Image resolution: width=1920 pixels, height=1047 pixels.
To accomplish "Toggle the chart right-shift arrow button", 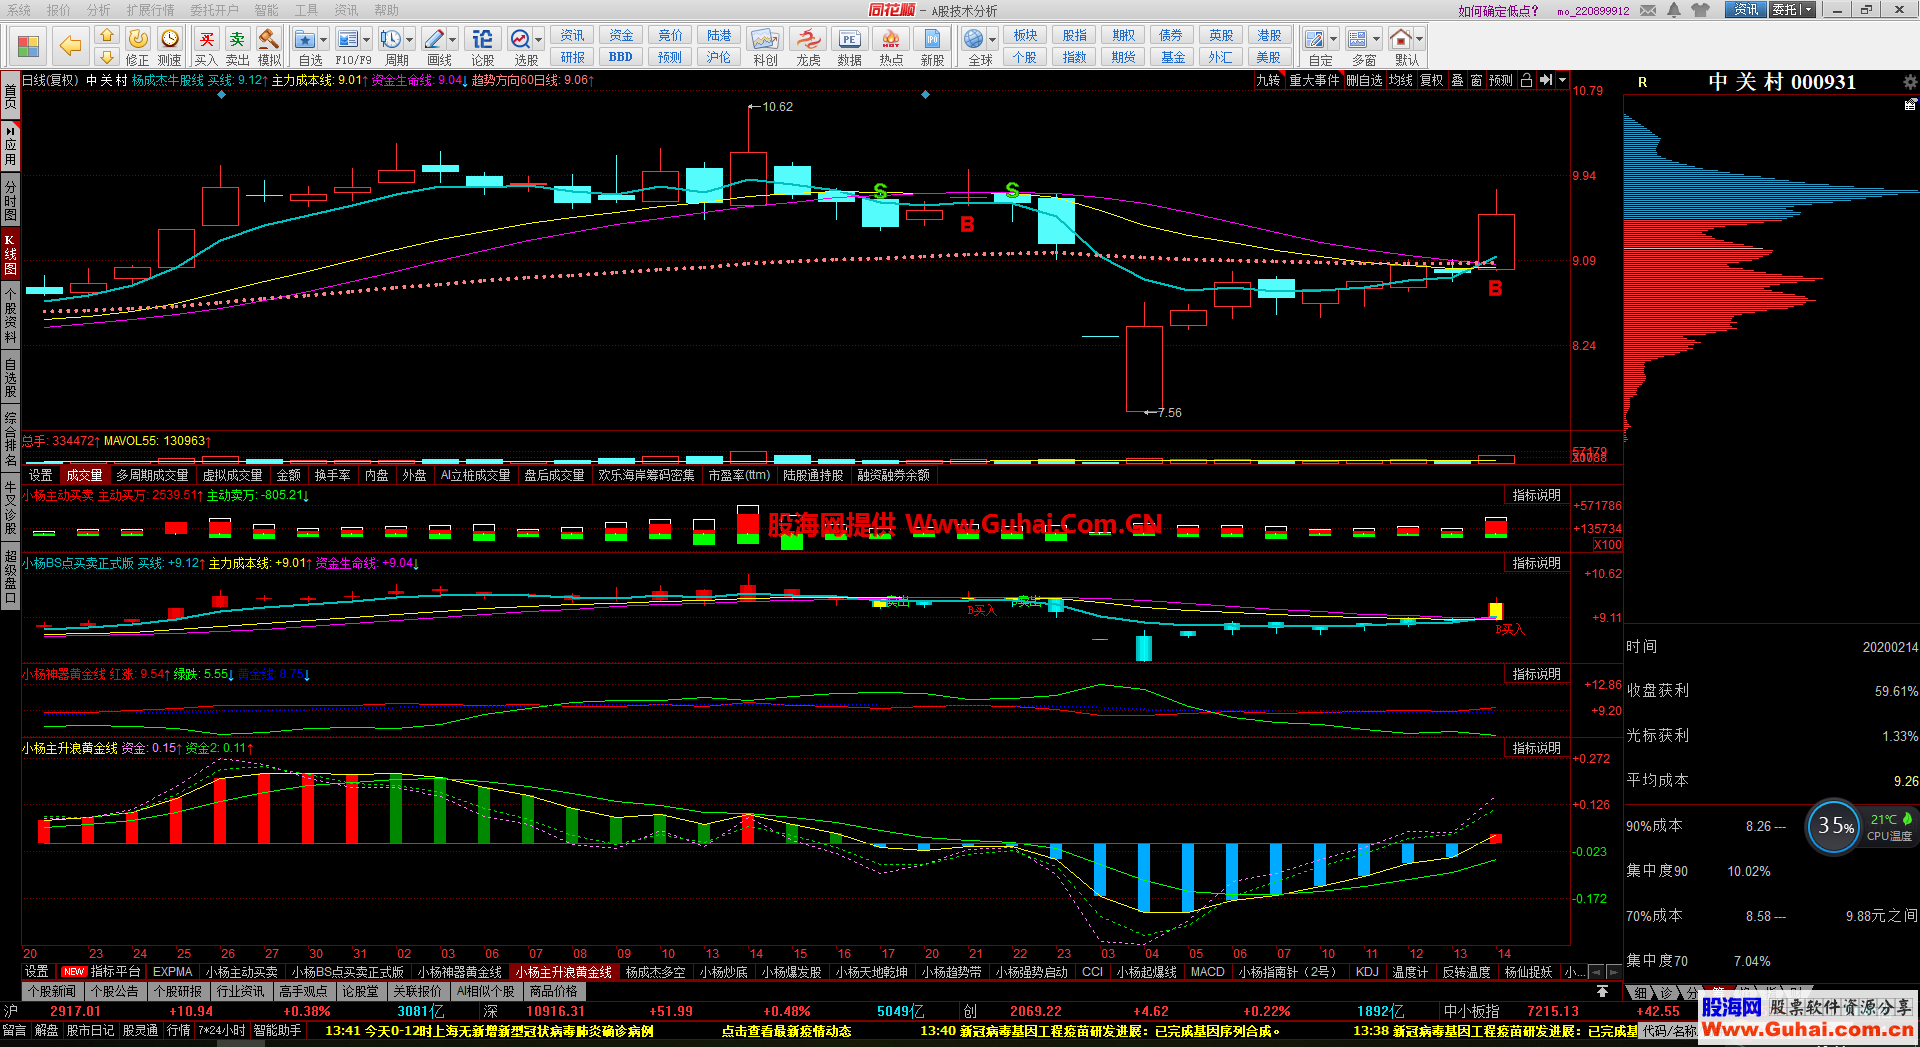I will (1546, 80).
